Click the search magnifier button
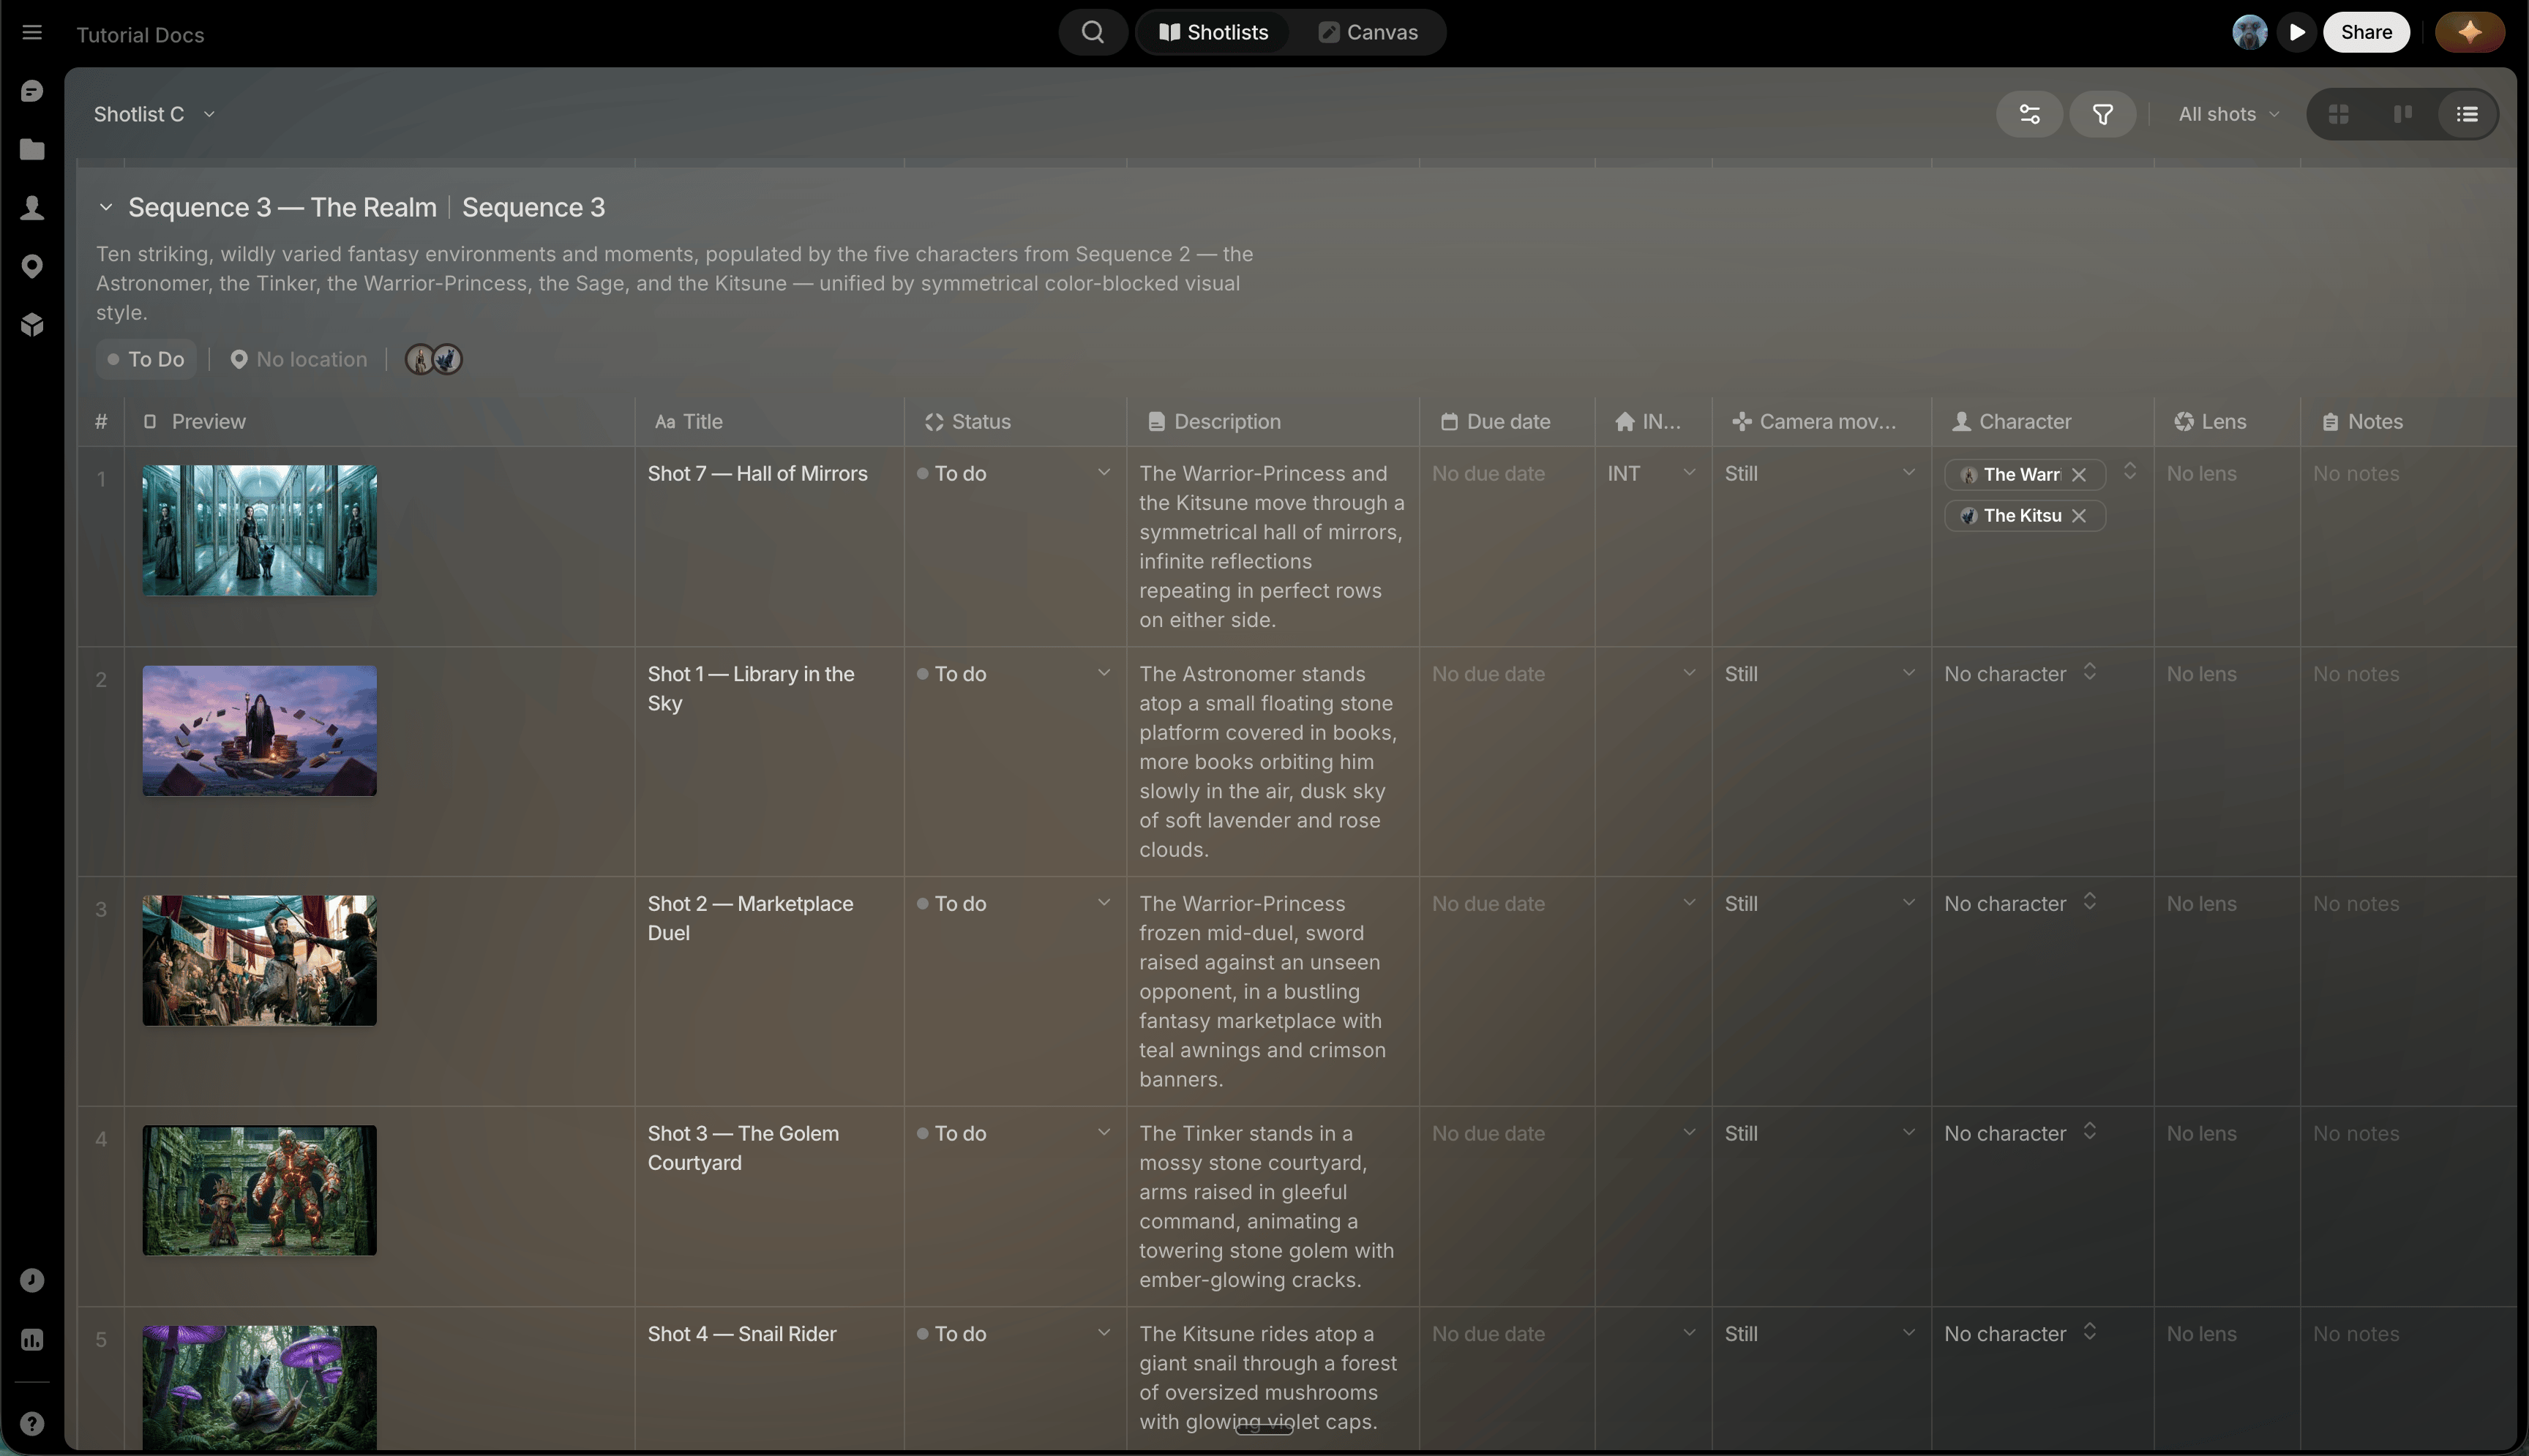The image size is (2529, 1456). pos(1093,32)
